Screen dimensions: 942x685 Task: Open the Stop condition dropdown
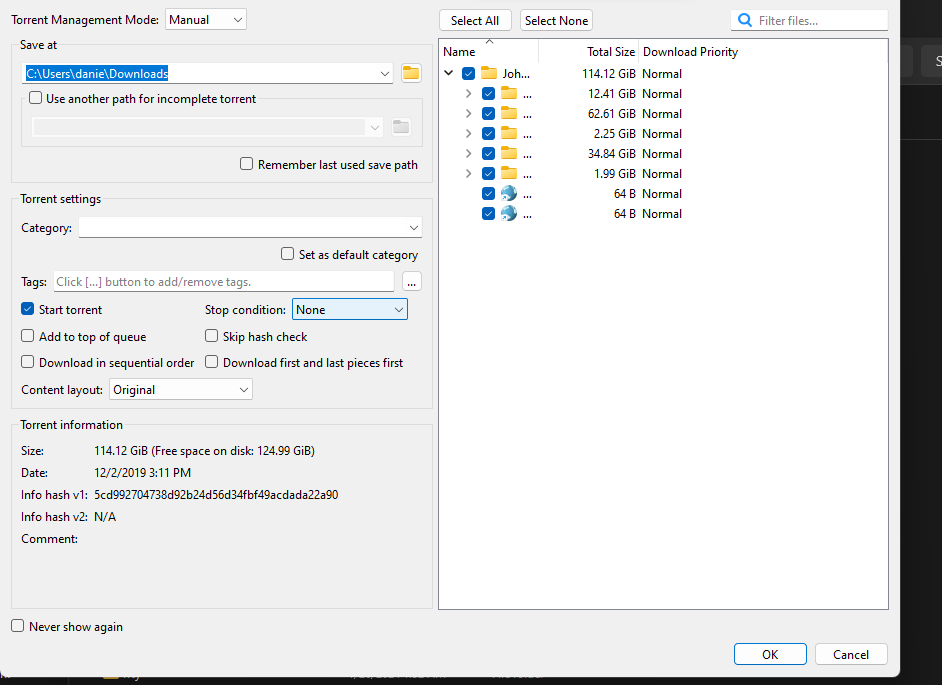349,310
